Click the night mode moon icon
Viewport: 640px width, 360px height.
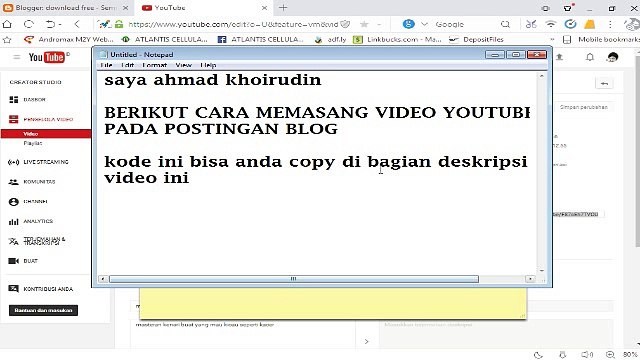tap(538, 355)
